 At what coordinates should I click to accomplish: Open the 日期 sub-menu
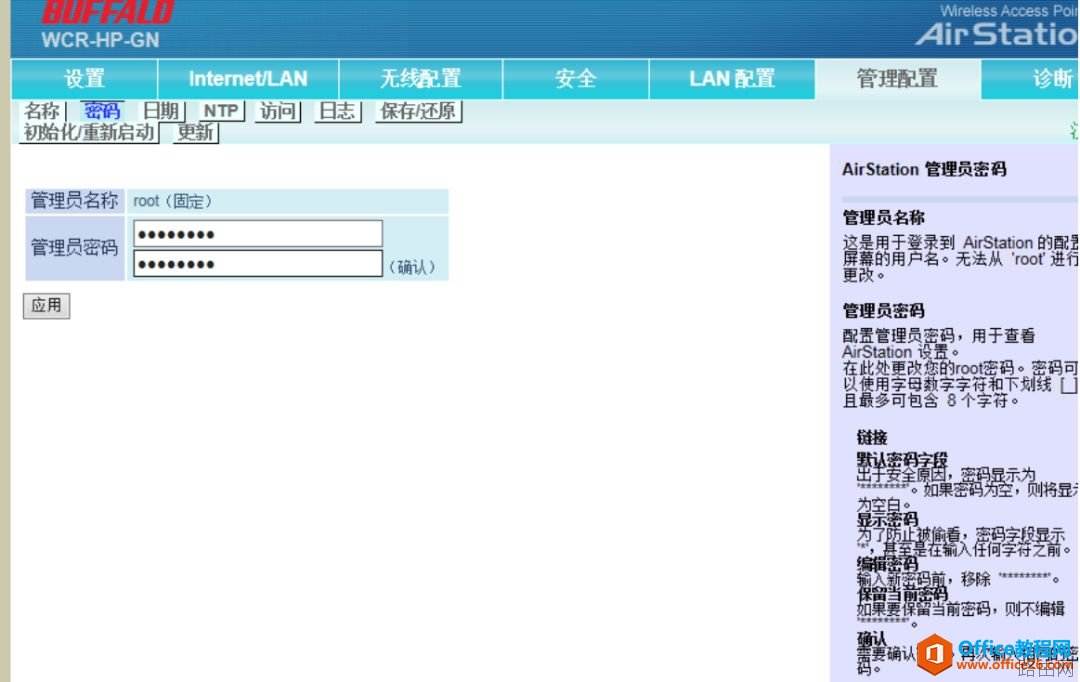click(161, 111)
